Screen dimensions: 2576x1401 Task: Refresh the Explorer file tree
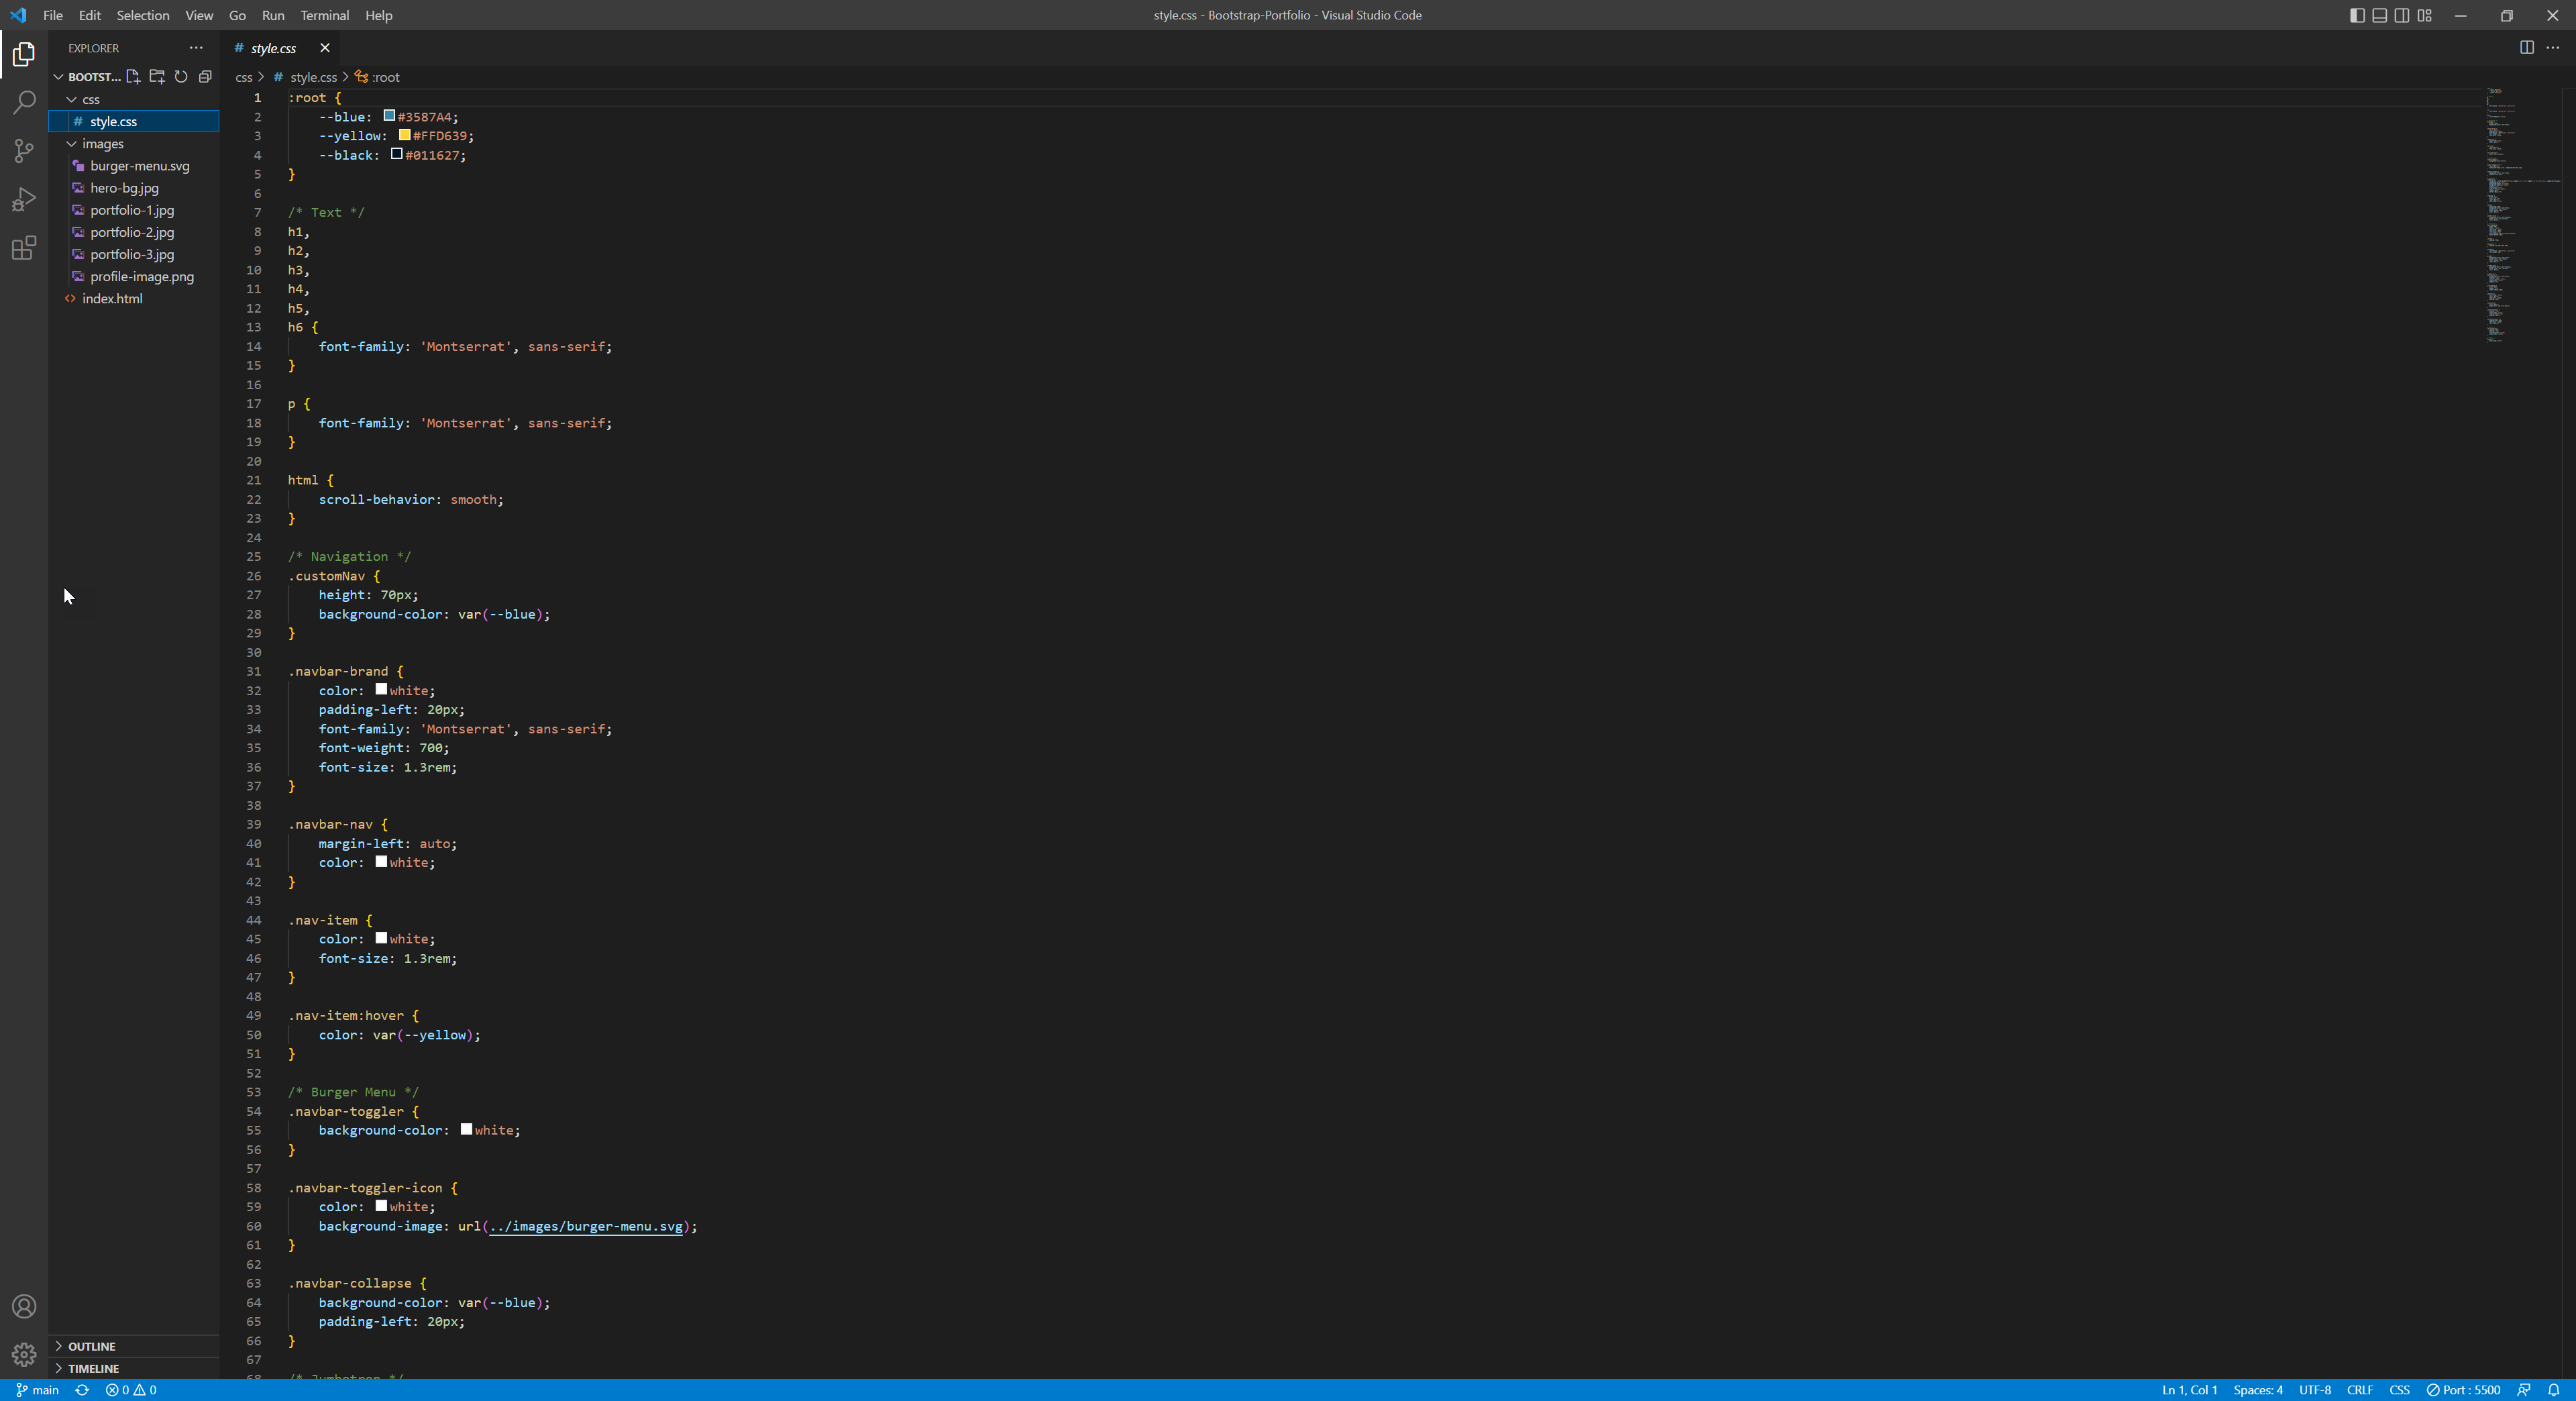pos(181,76)
